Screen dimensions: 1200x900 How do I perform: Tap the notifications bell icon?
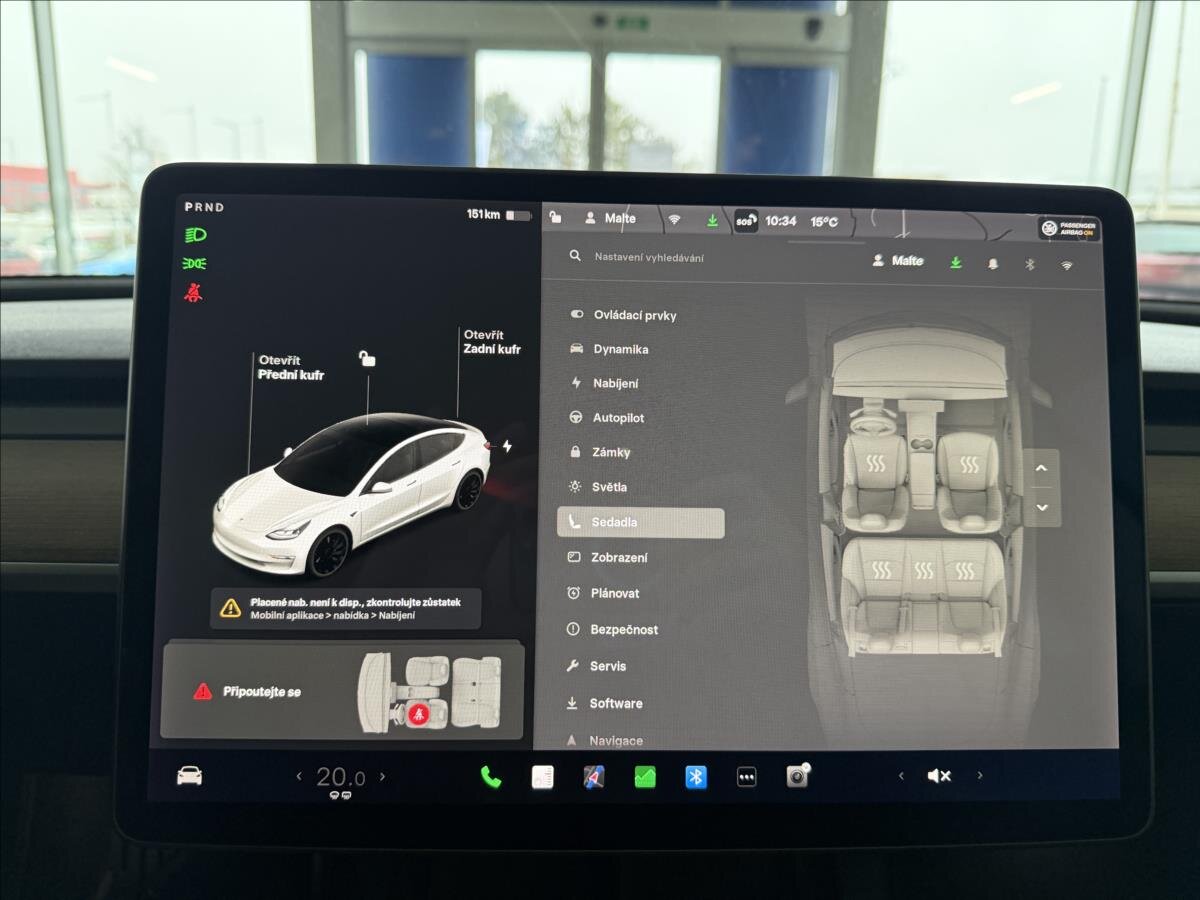(992, 262)
